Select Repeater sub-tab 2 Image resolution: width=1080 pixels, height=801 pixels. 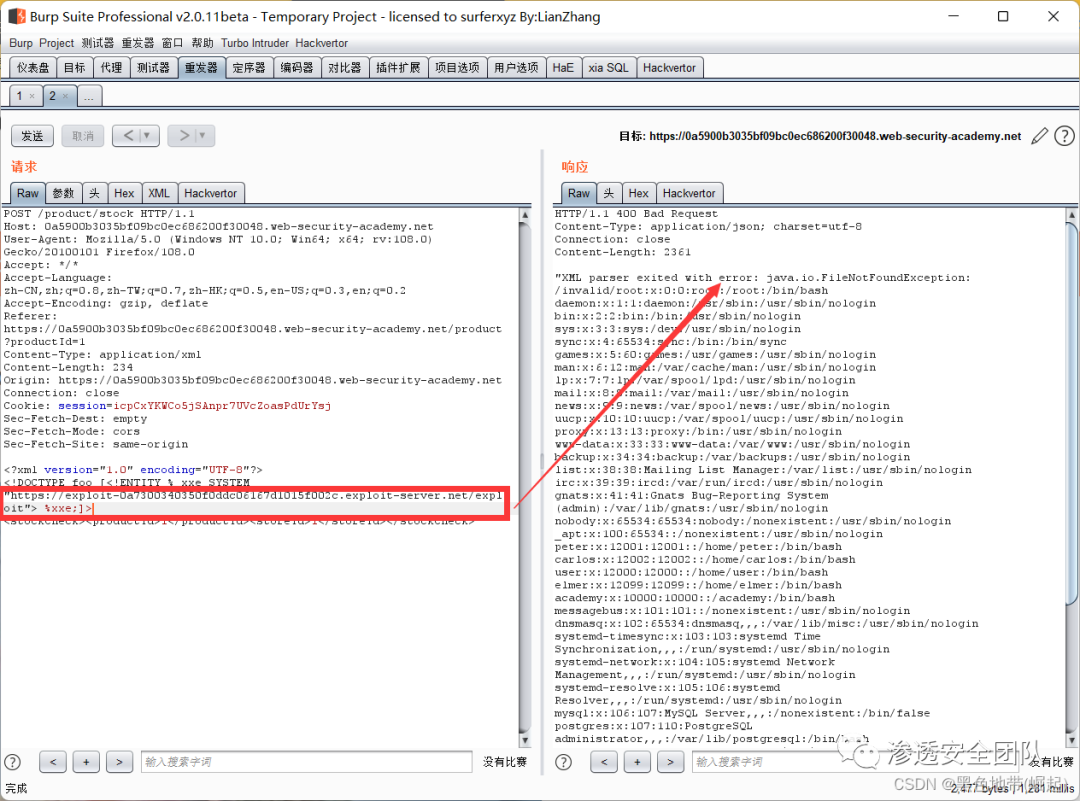pos(52,96)
